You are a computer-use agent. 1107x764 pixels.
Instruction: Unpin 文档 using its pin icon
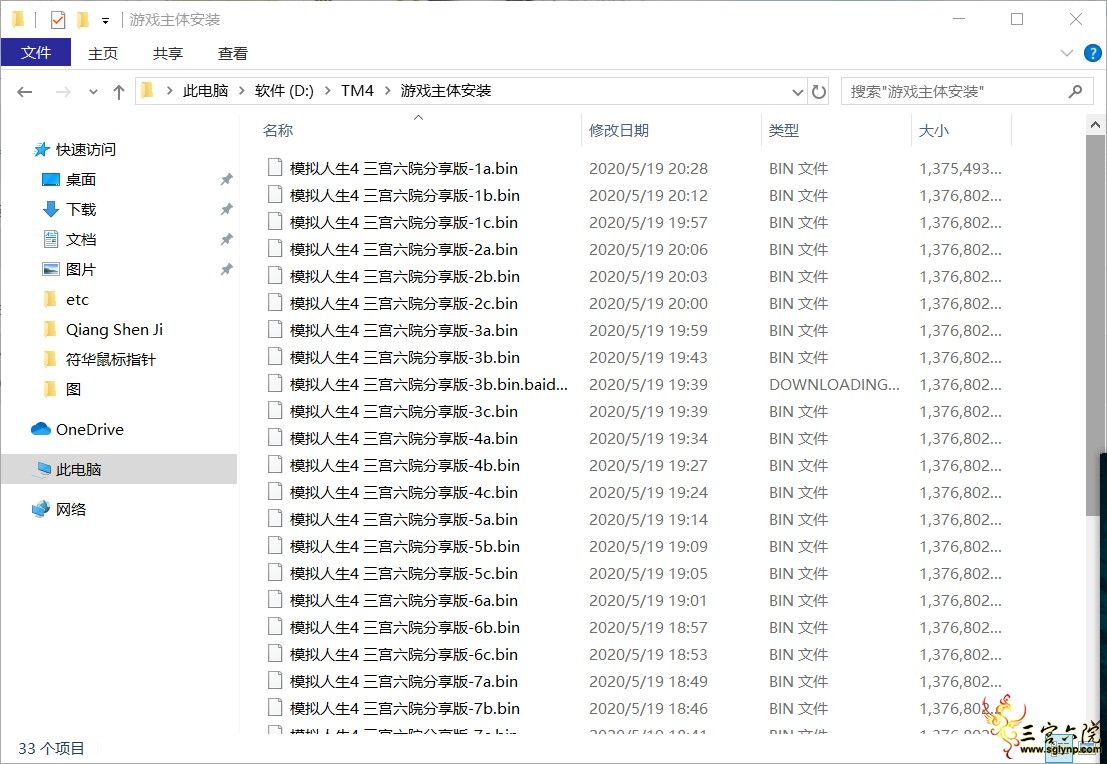pyautogui.click(x=226, y=239)
